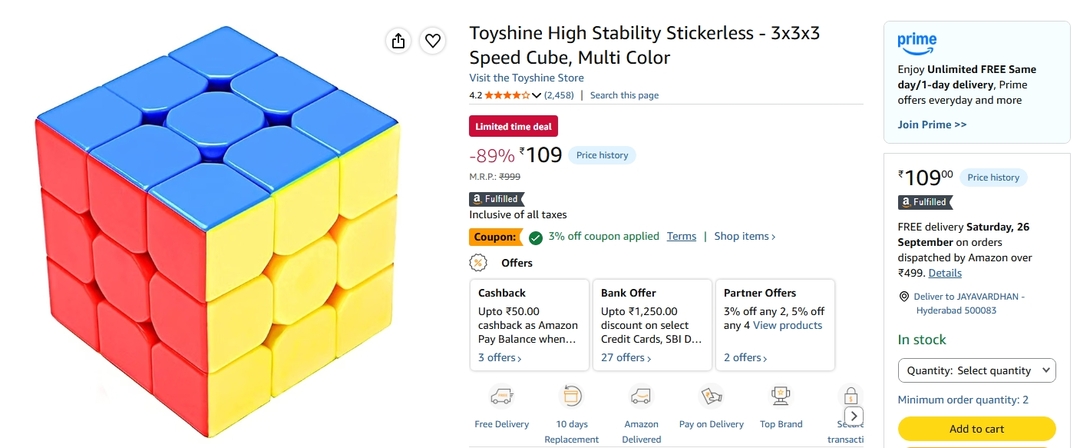1090x448 pixels.
Task: Click the 10 days Replacement icon
Action: (571, 397)
